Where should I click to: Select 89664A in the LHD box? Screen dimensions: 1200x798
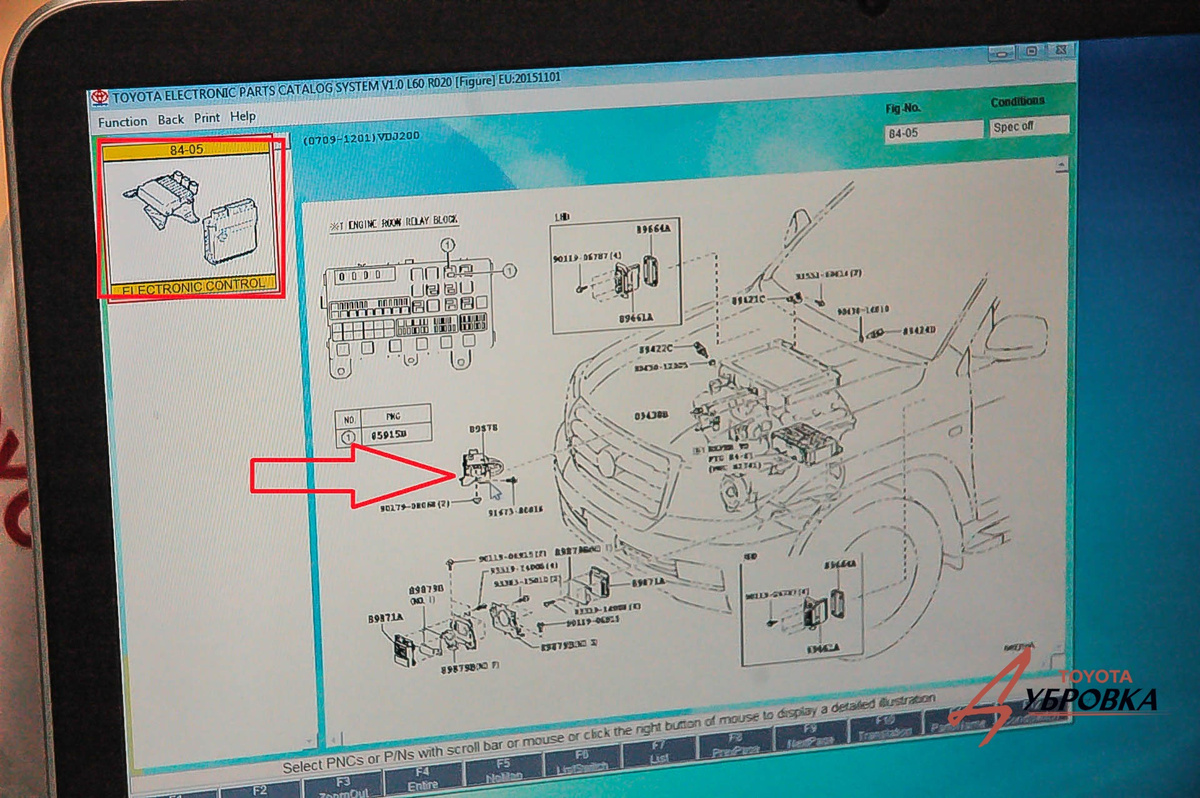pyautogui.click(x=653, y=227)
